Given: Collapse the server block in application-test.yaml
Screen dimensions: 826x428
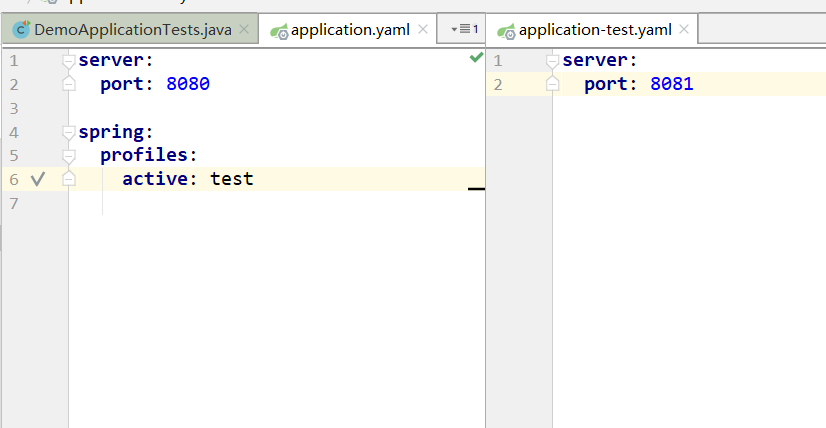Looking at the screenshot, I should click(552, 61).
